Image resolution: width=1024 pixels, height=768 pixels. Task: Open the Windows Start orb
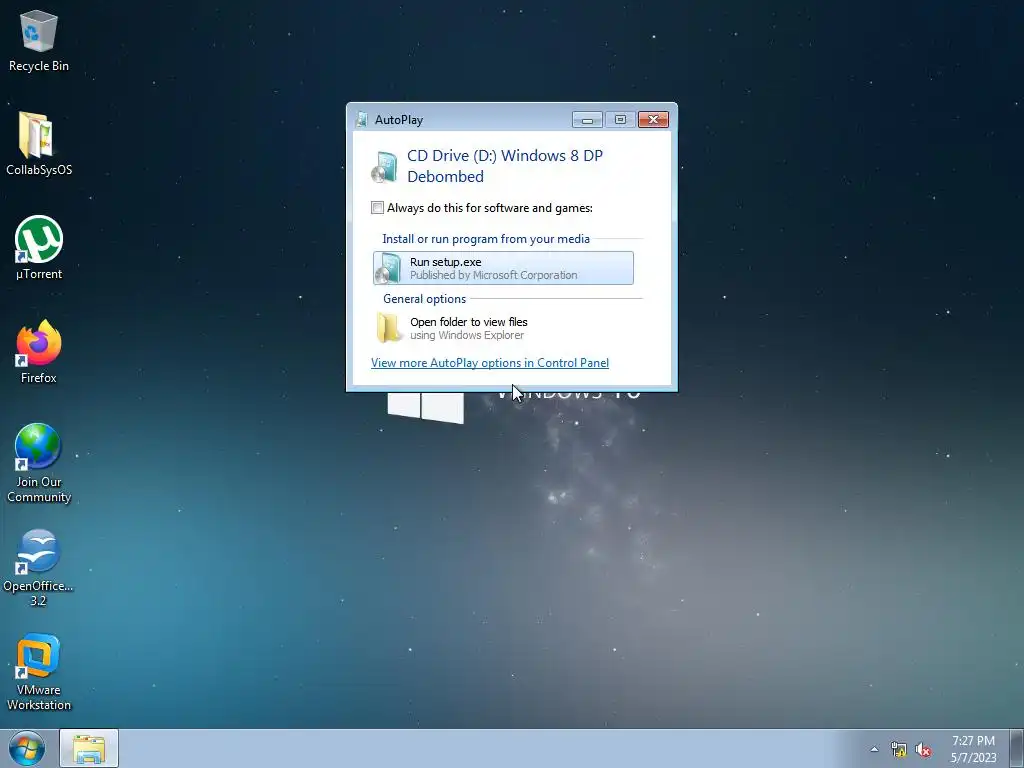pos(27,748)
